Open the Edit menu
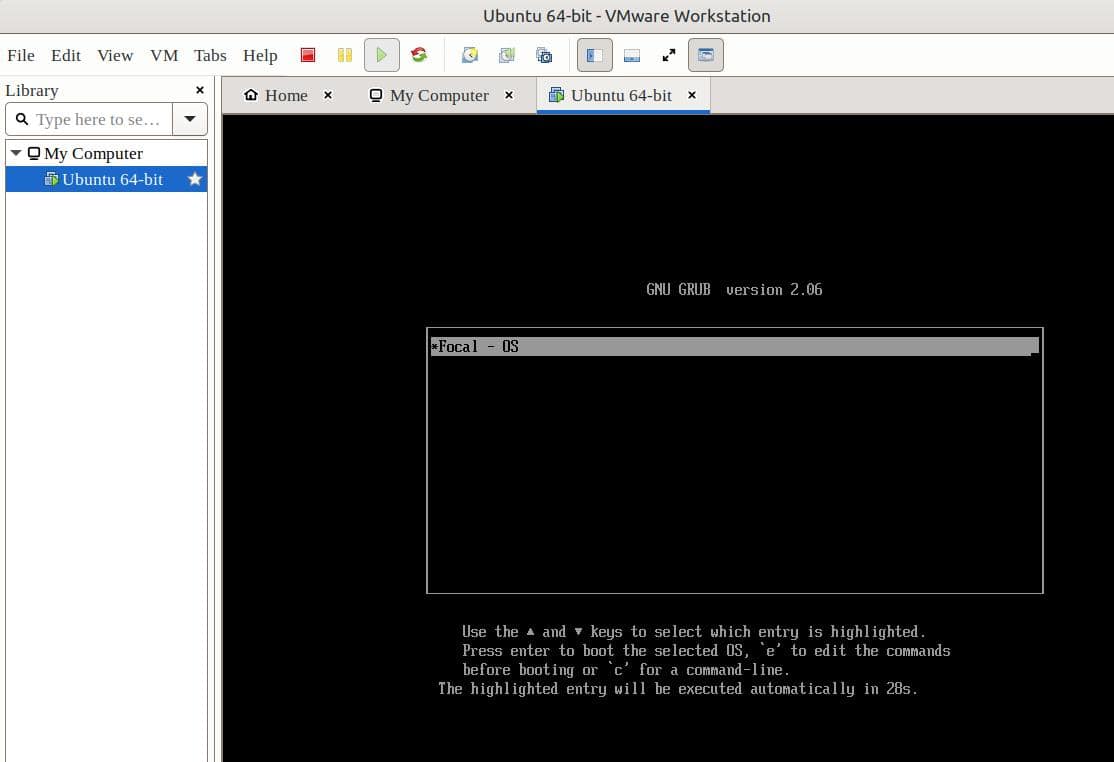Image resolution: width=1114 pixels, height=762 pixels. (x=65, y=55)
